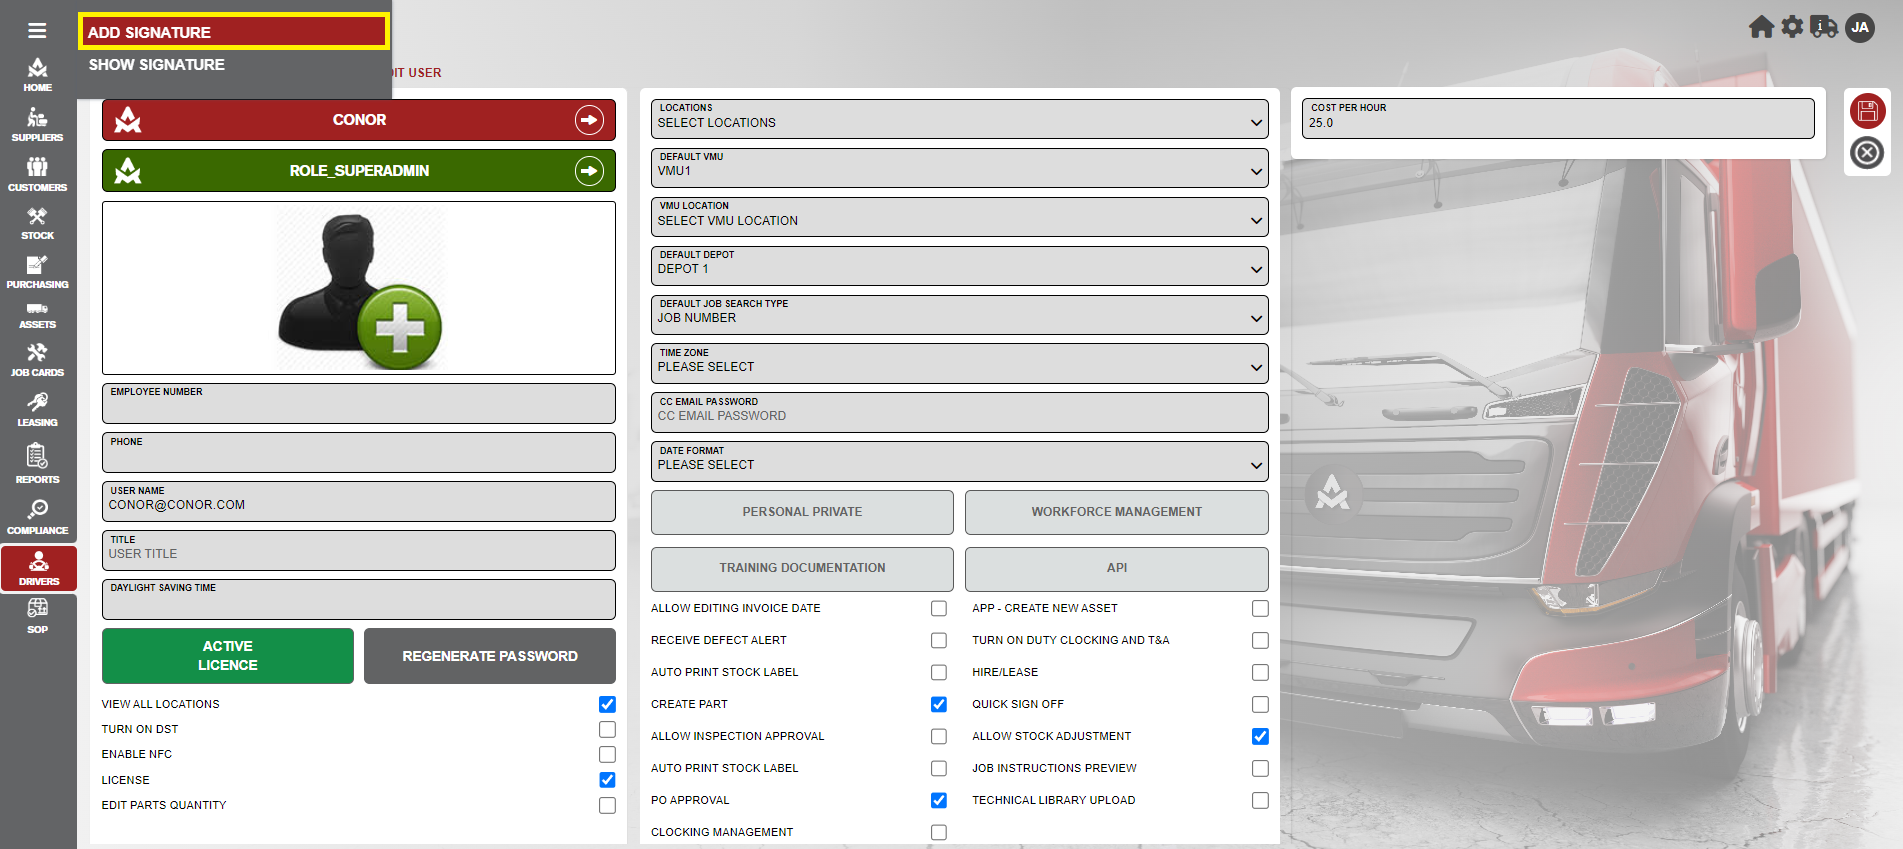Check Clocking Management checkbox
The width and height of the screenshot is (1903, 849).
938,832
